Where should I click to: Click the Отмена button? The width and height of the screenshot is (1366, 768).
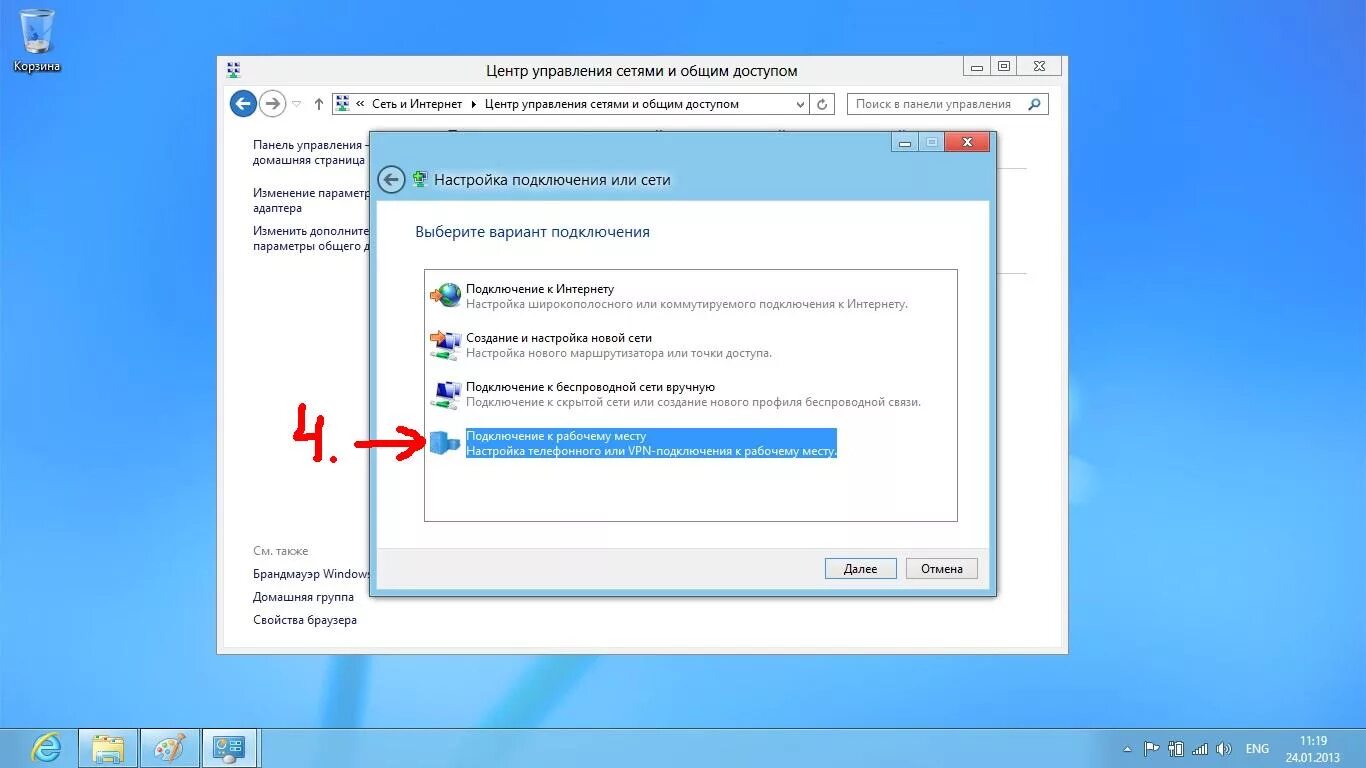[942, 569]
